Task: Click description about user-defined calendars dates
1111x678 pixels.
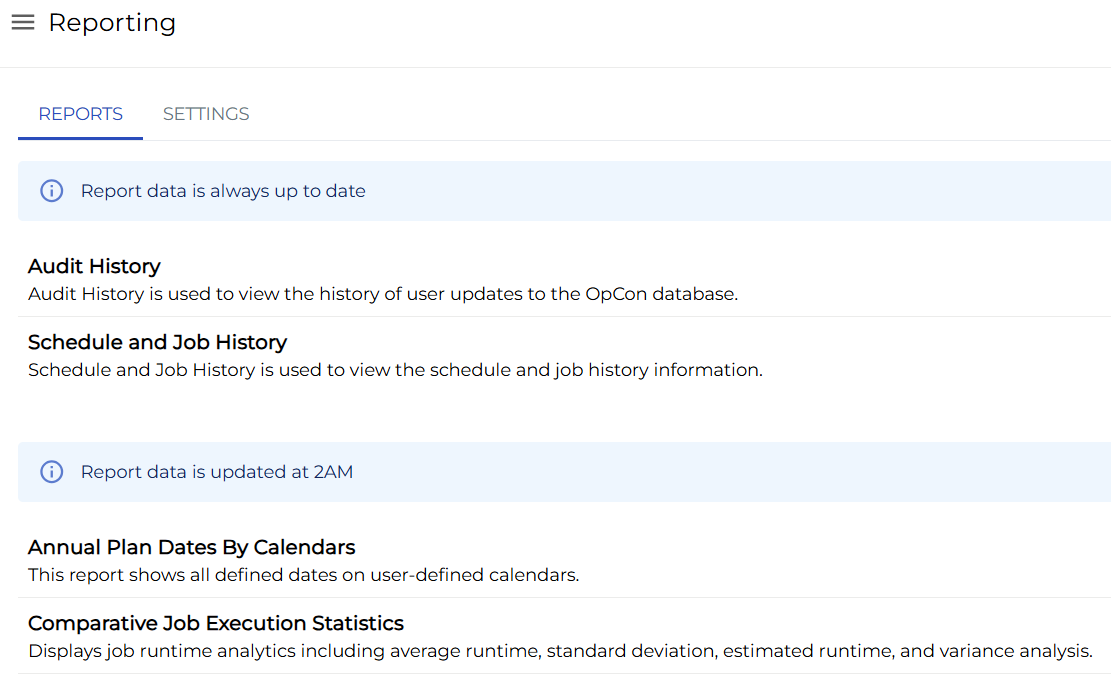Action: coord(303,575)
